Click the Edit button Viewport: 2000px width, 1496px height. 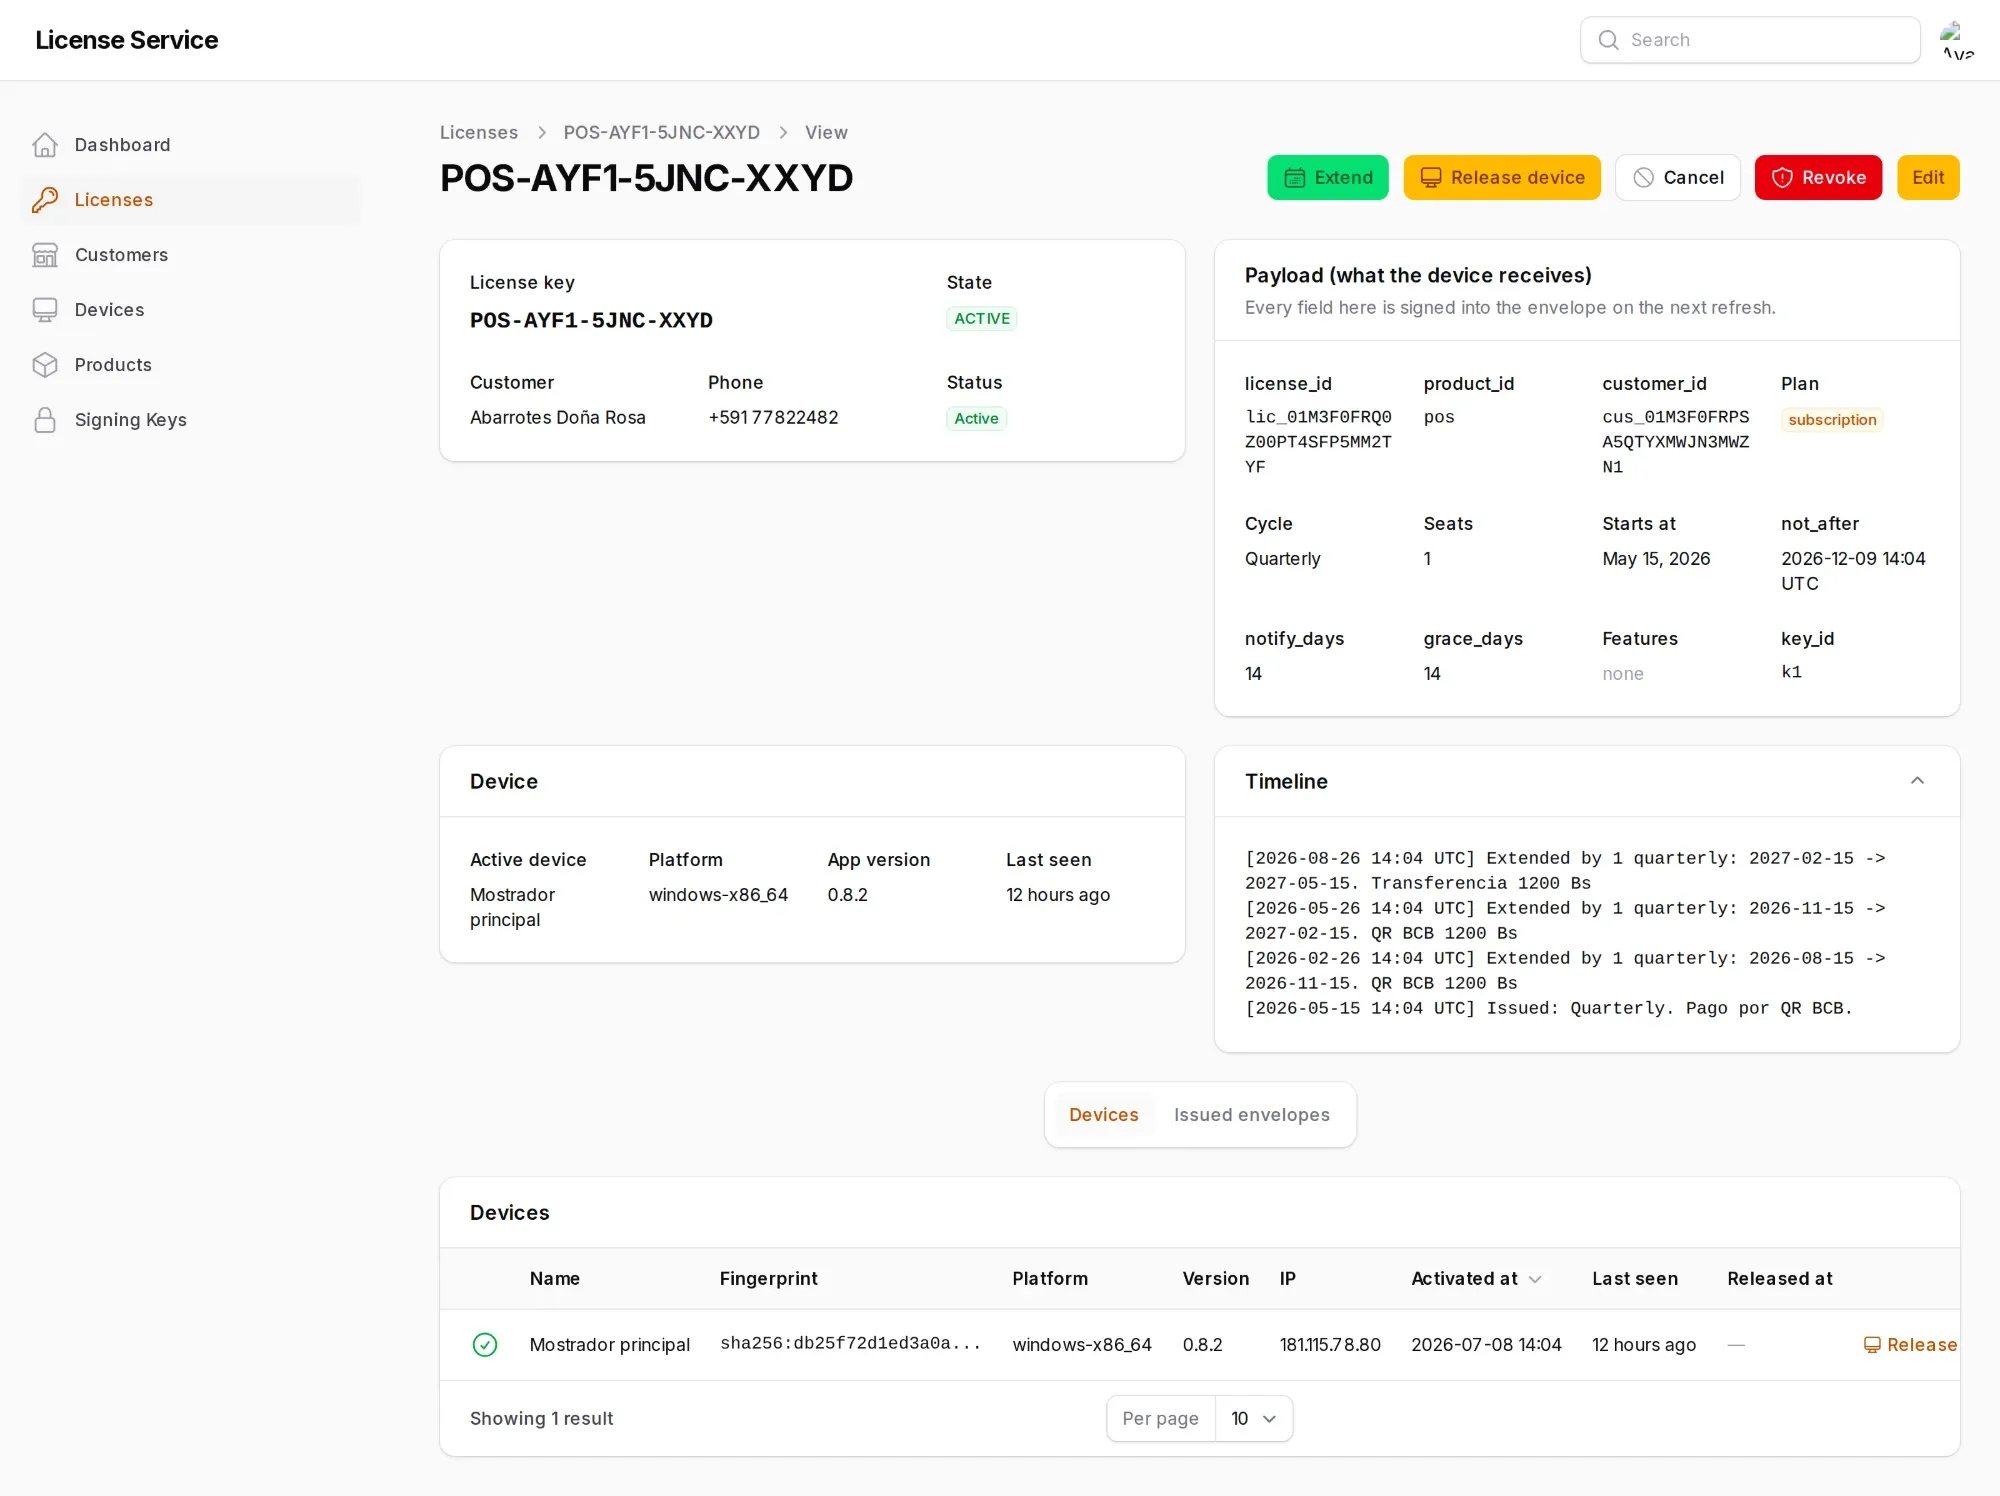[1928, 178]
